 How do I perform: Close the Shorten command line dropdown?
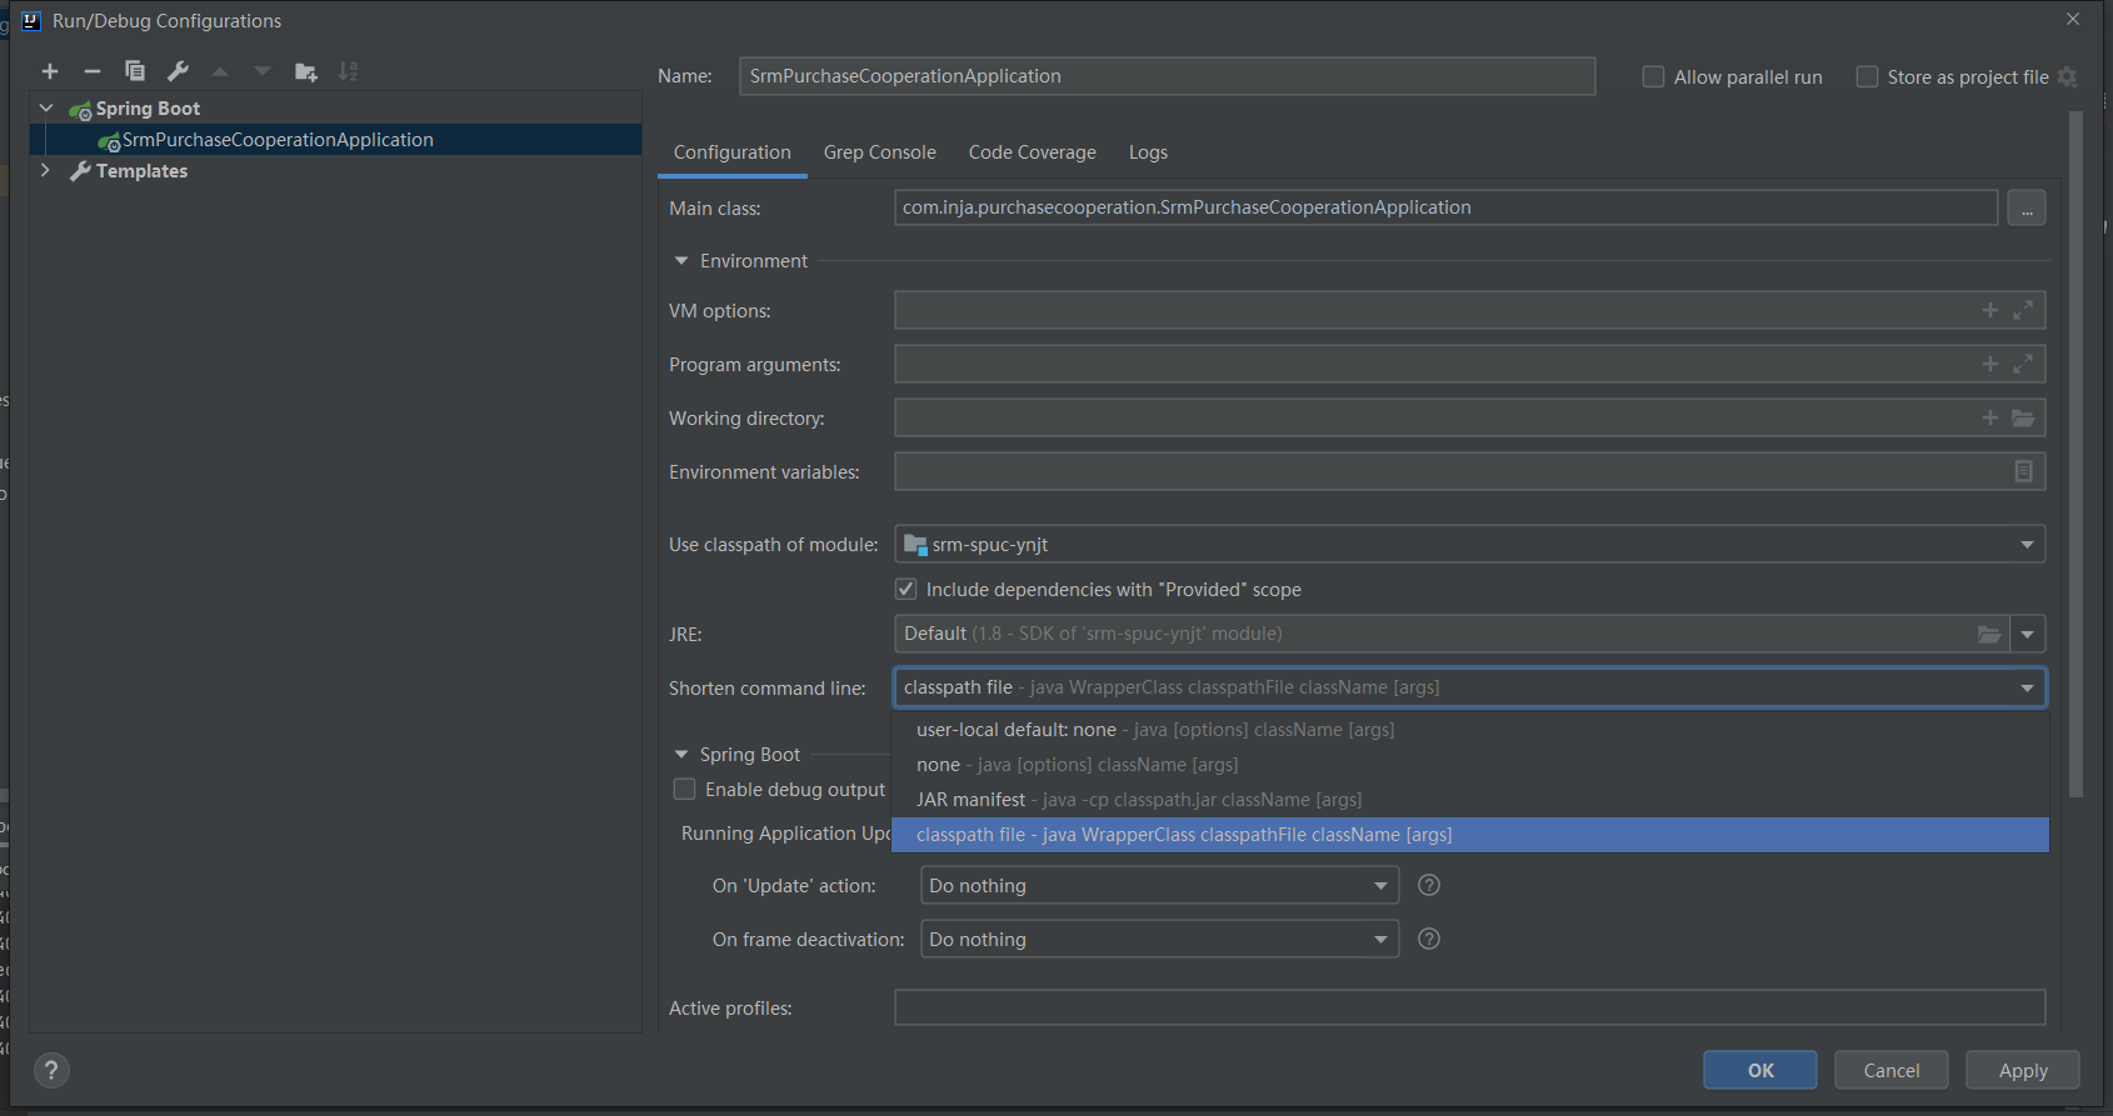pyautogui.click(x=2027, y=688)
